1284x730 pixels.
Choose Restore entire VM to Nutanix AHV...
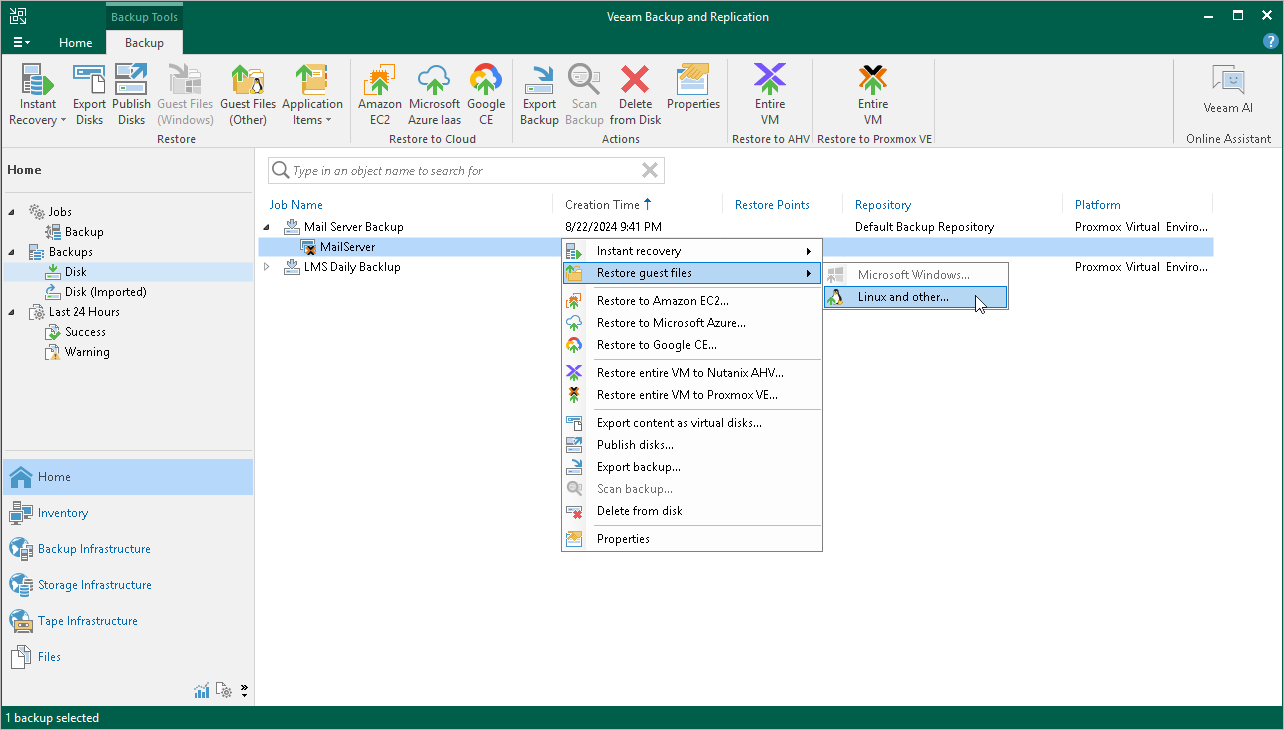click(691, 373)
